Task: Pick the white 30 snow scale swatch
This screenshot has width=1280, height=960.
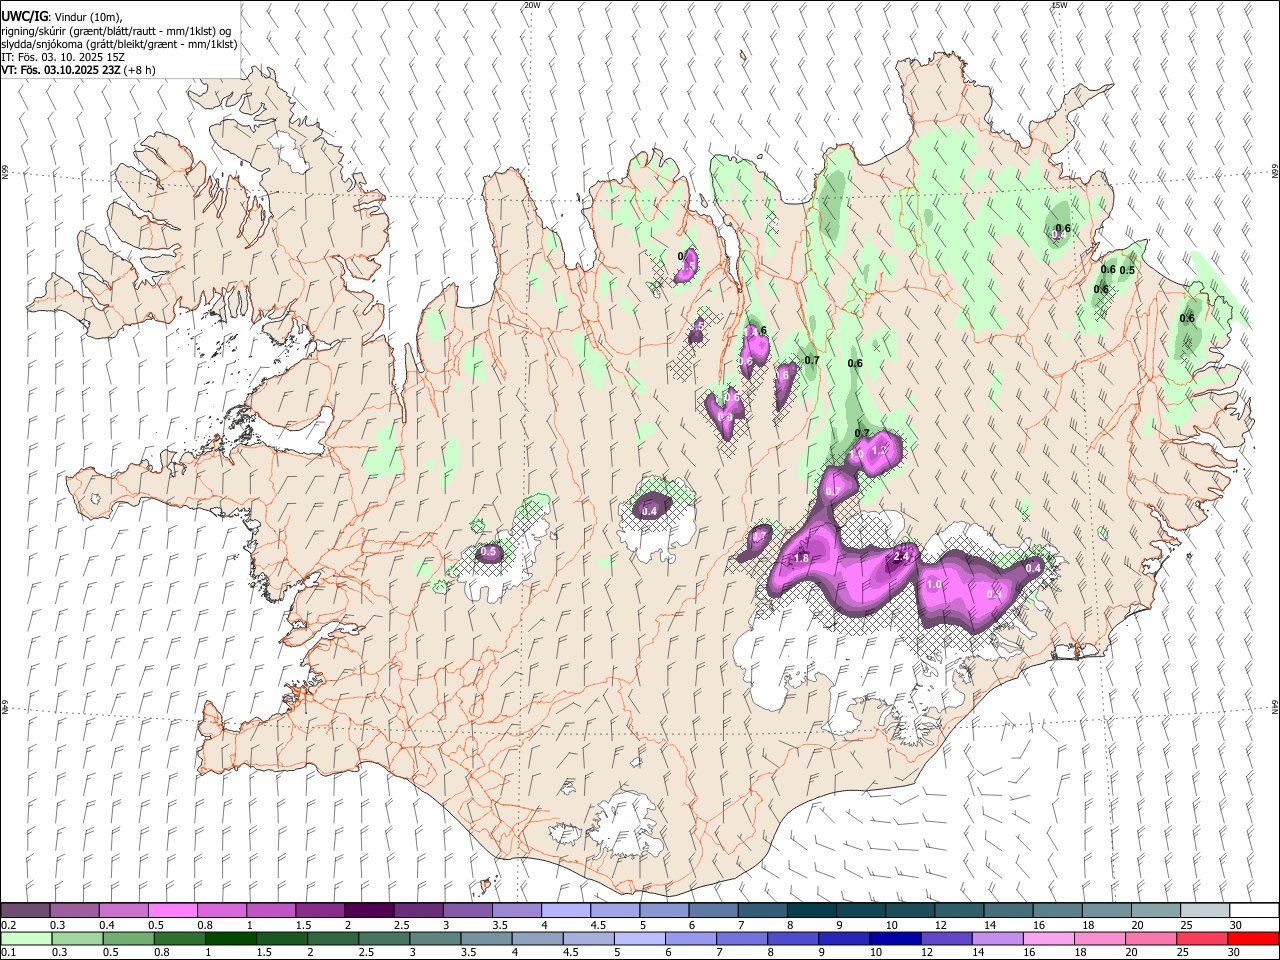Action: pos(1254,911)
